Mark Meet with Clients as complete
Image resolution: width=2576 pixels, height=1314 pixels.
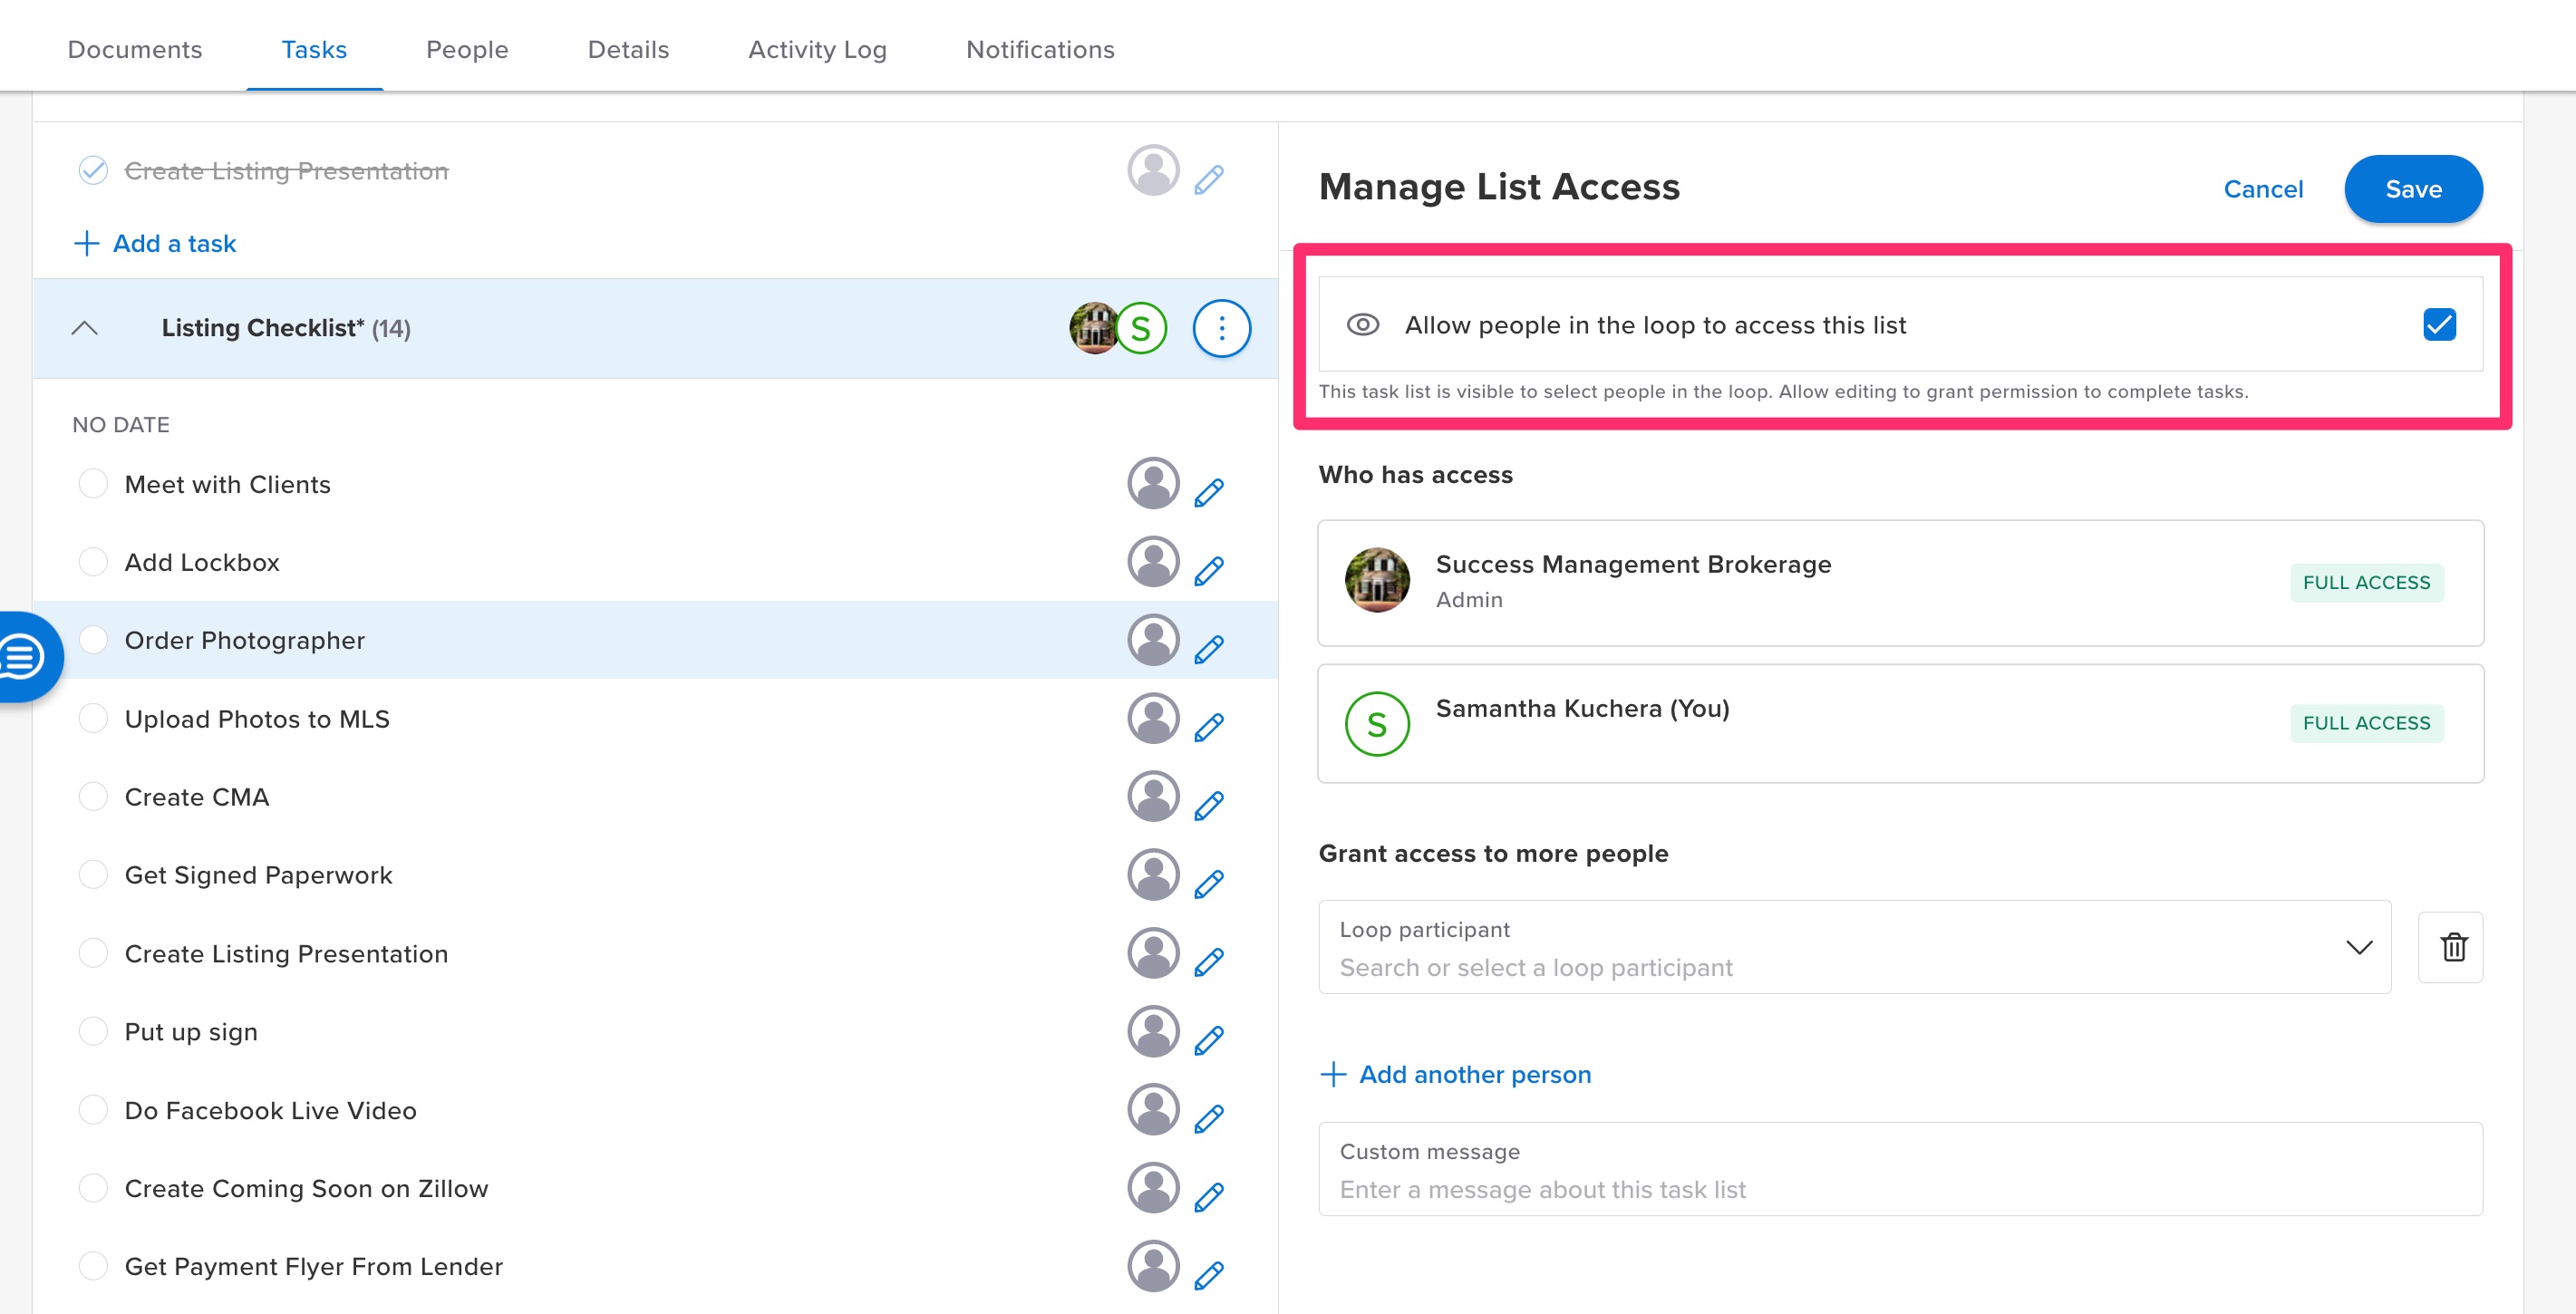click(93, 483)
